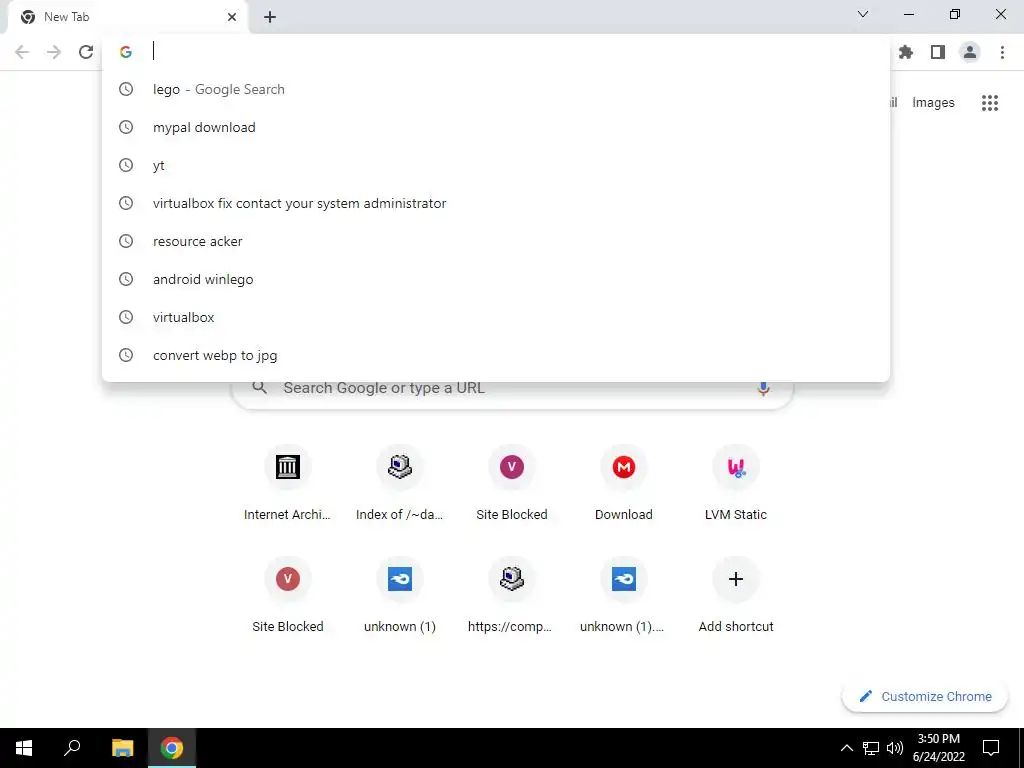
Task: Open the purple Site Blocked shortcut
Action: [x=512, y=483]
